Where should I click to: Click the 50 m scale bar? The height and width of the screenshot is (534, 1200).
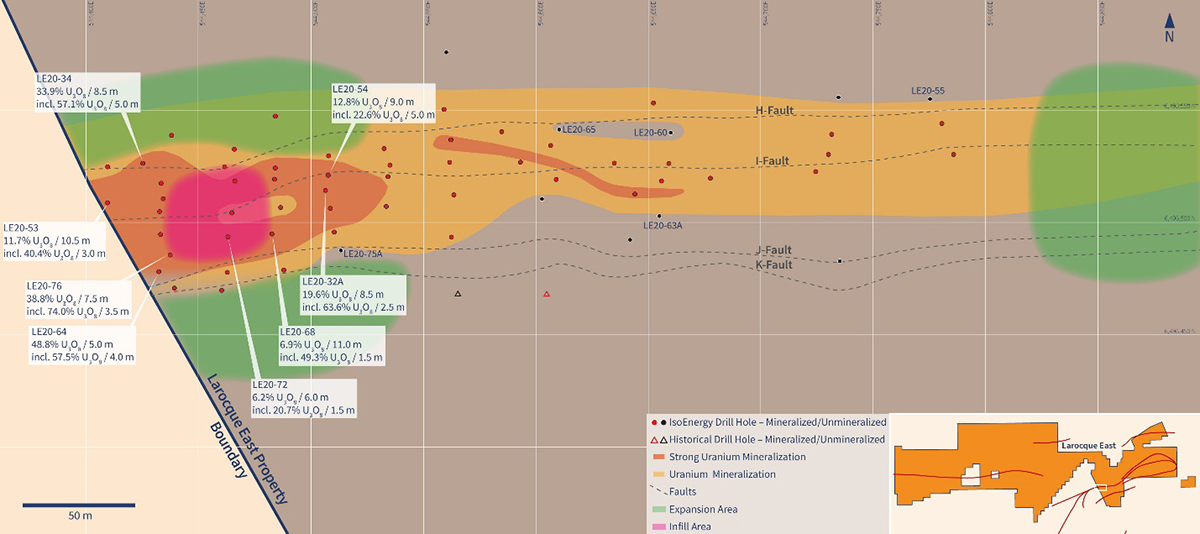tap(79, 504)
